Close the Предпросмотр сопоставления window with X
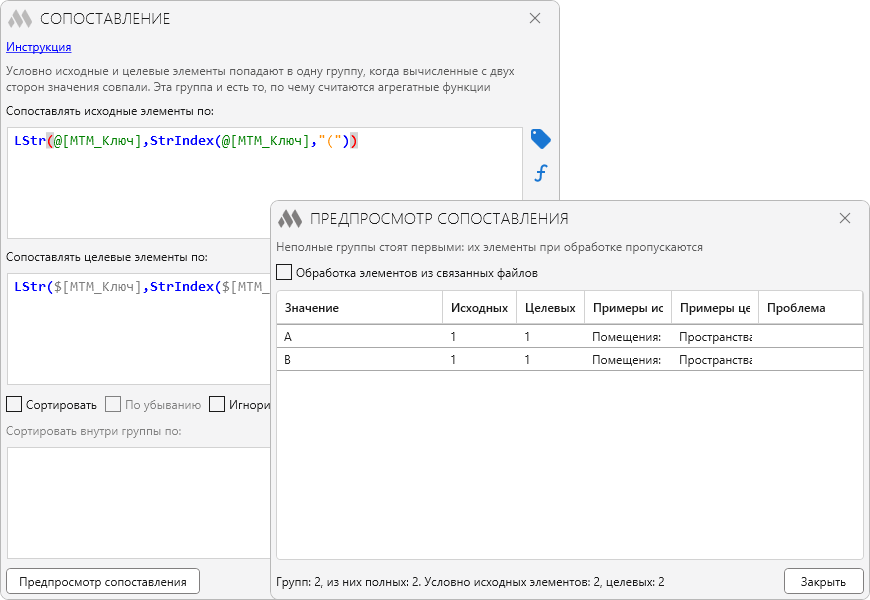This screenshot has width=870, height=600. (x=845, y=218)
